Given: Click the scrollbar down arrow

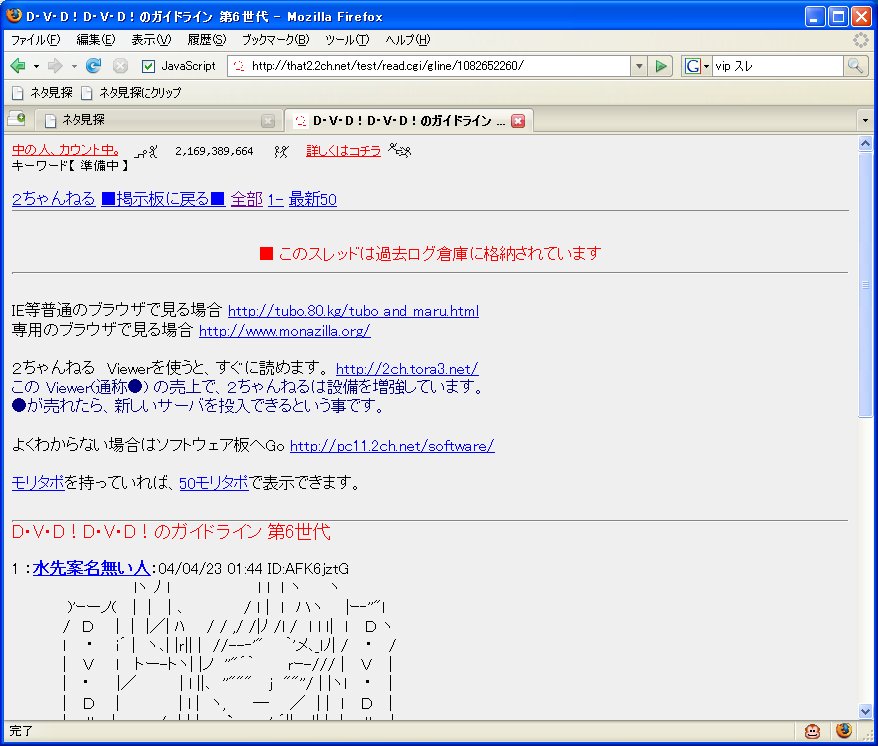Looking at the screenshot, I should point(865,711).
